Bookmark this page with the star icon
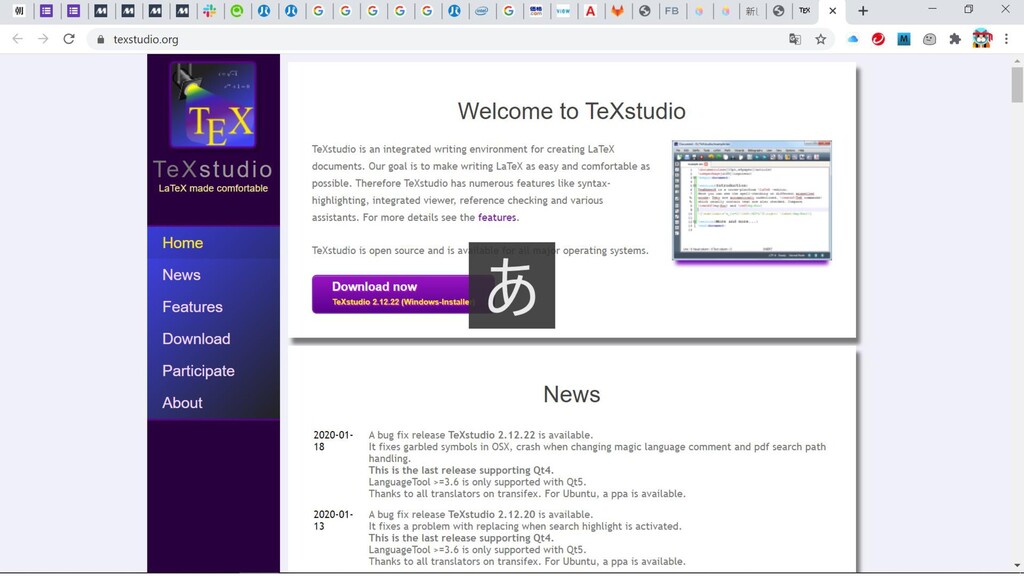 [x=821, y=39]
